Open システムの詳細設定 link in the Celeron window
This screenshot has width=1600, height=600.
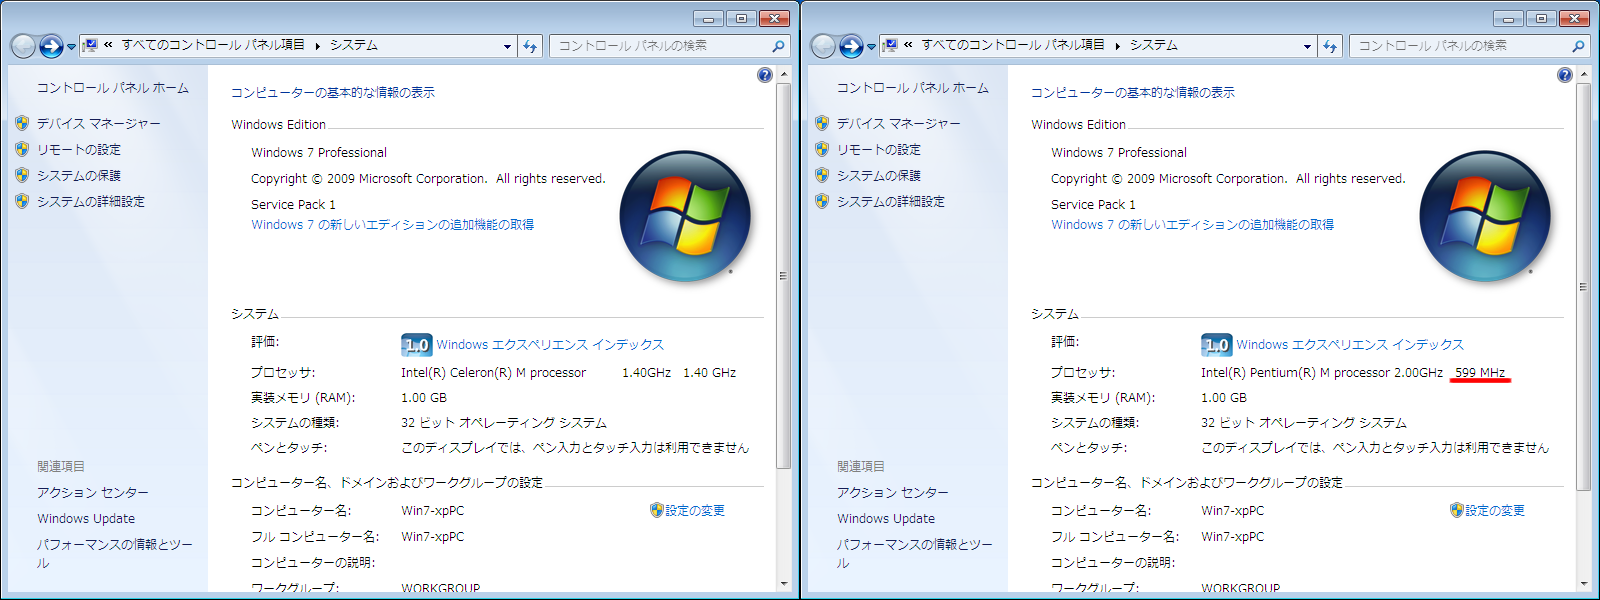click(x=91, y=201)
